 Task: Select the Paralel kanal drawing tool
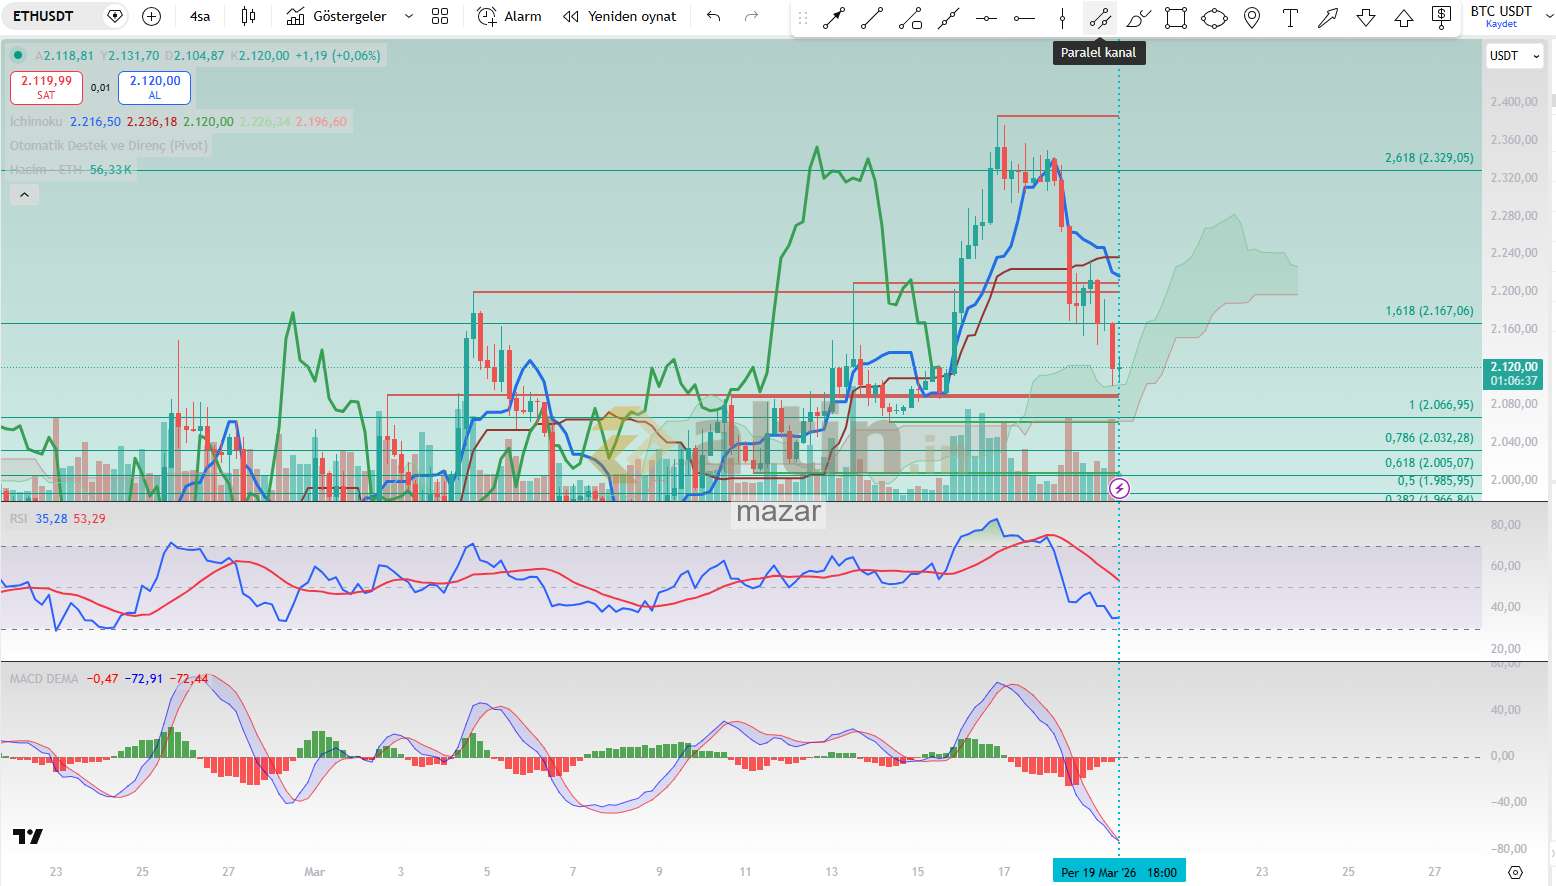coord(1099,17)
